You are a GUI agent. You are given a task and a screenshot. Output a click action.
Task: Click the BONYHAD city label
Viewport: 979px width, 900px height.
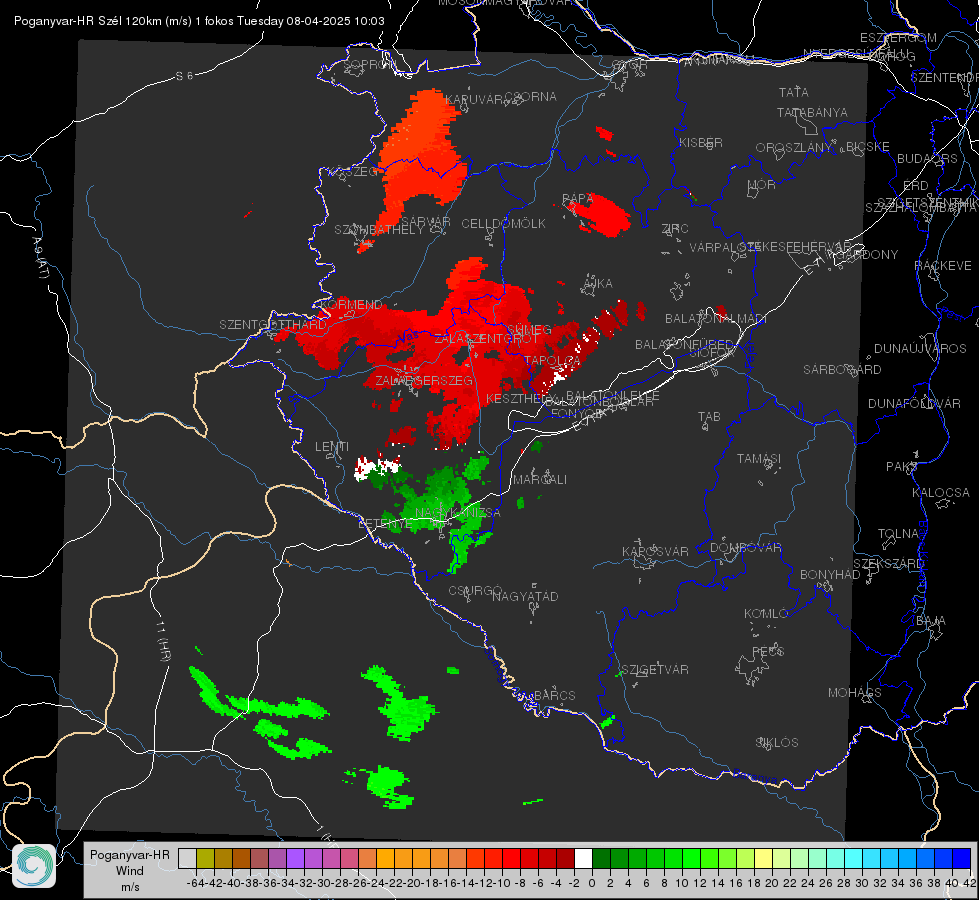[x=830, y=575]
